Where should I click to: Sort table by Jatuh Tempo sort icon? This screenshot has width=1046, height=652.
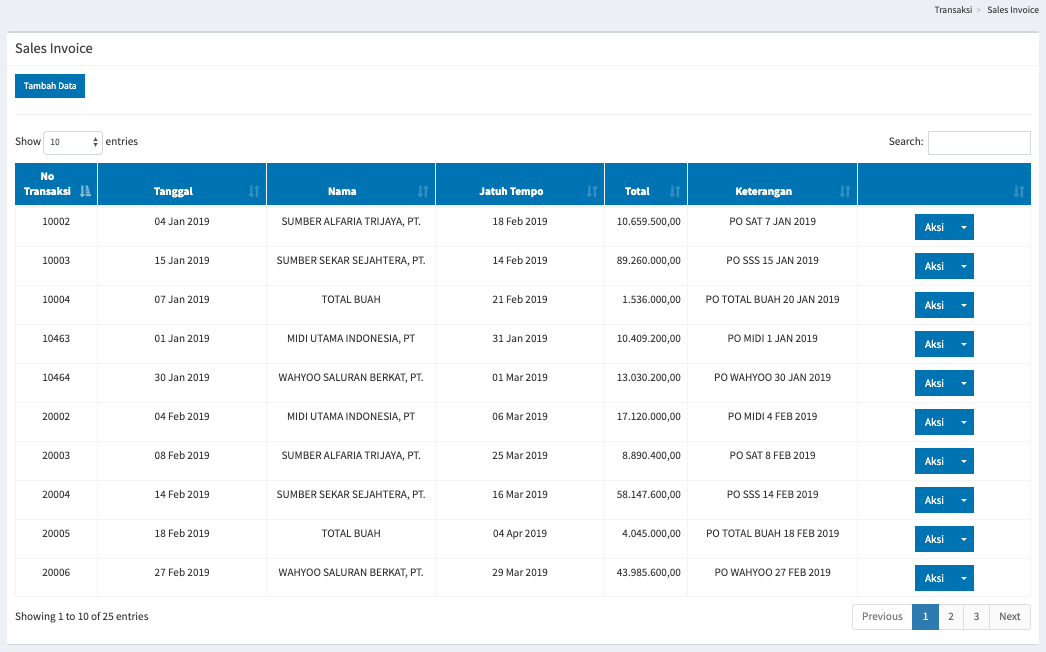click(592, 192)
